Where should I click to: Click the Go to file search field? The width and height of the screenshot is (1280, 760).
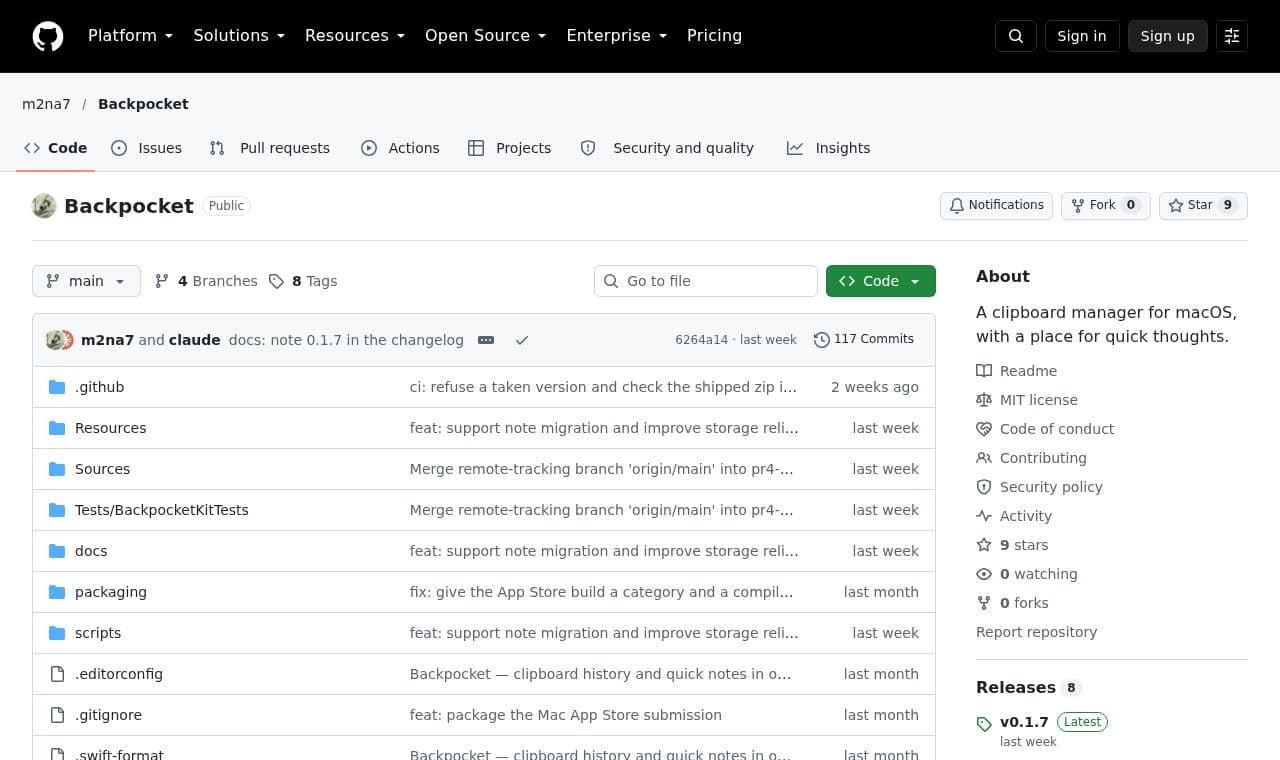(706, 281)
